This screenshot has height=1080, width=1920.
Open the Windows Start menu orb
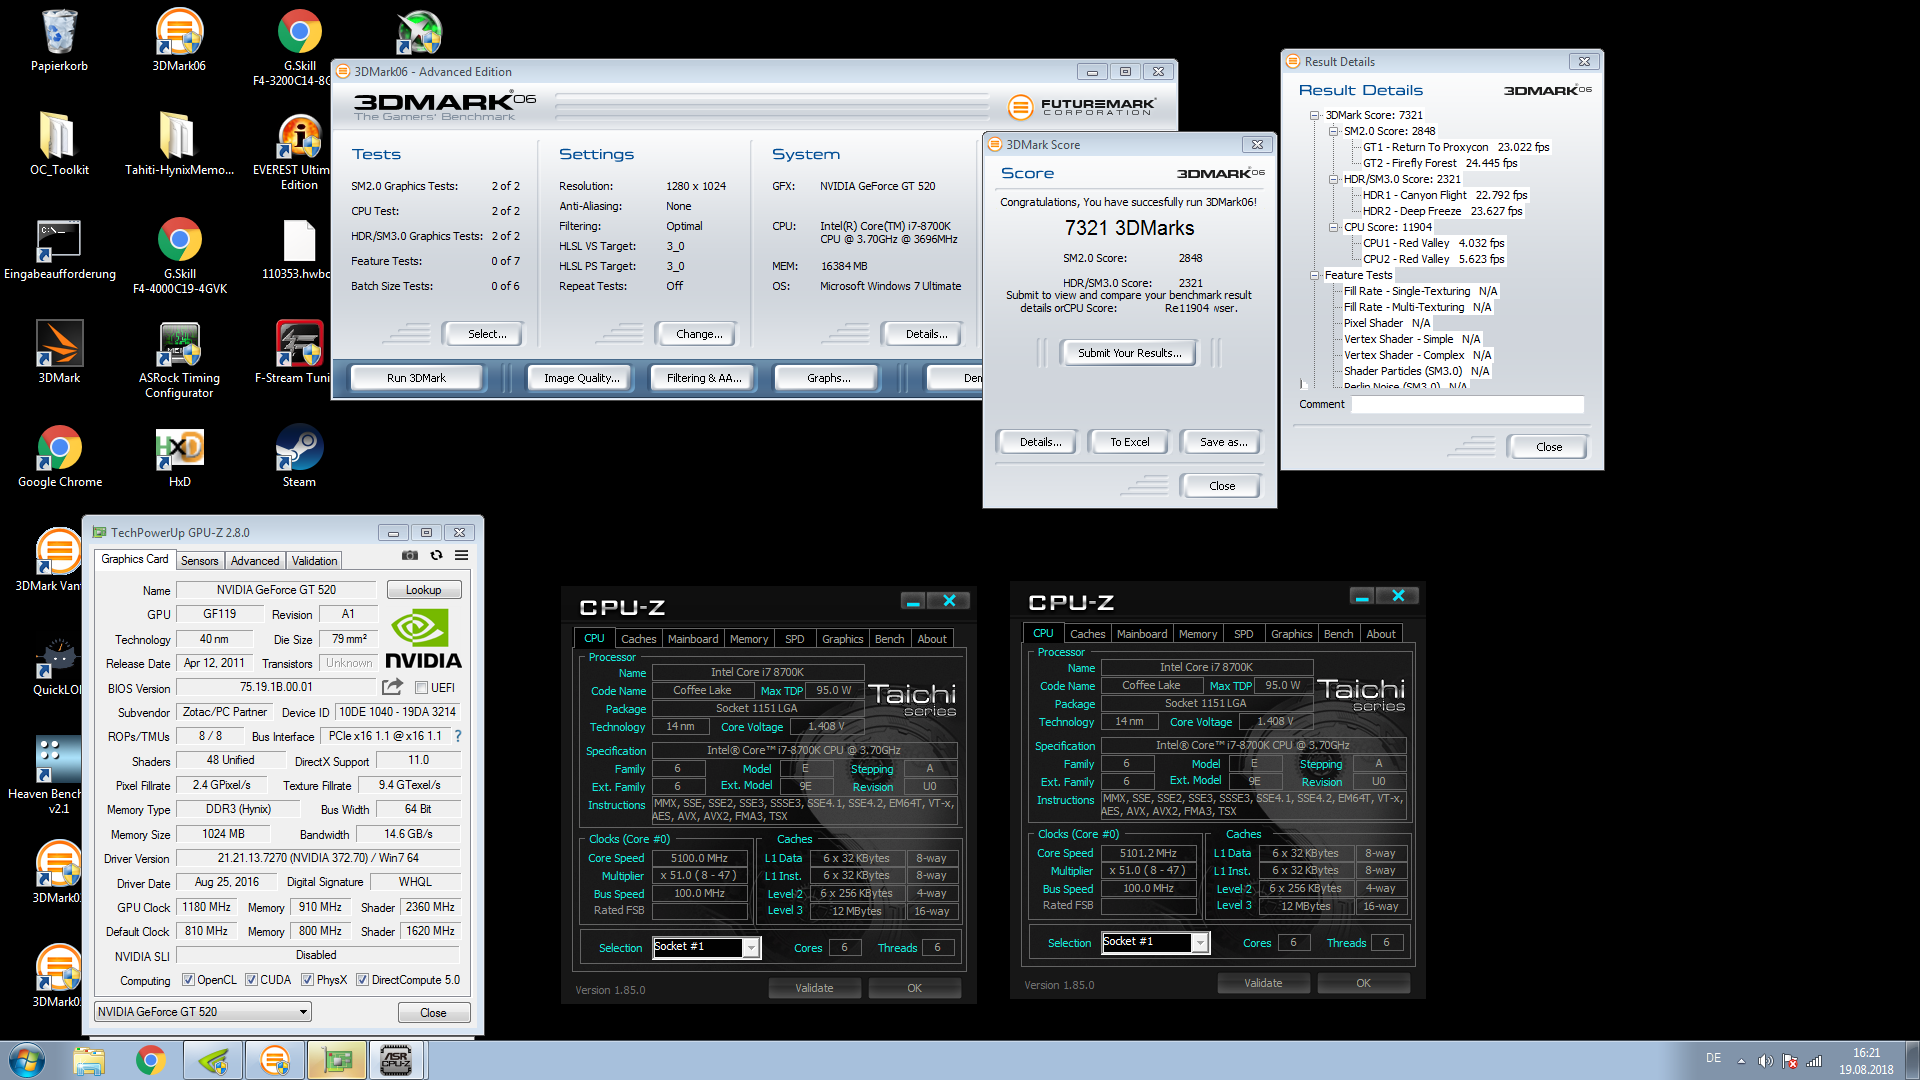[x=27, y=1060]
